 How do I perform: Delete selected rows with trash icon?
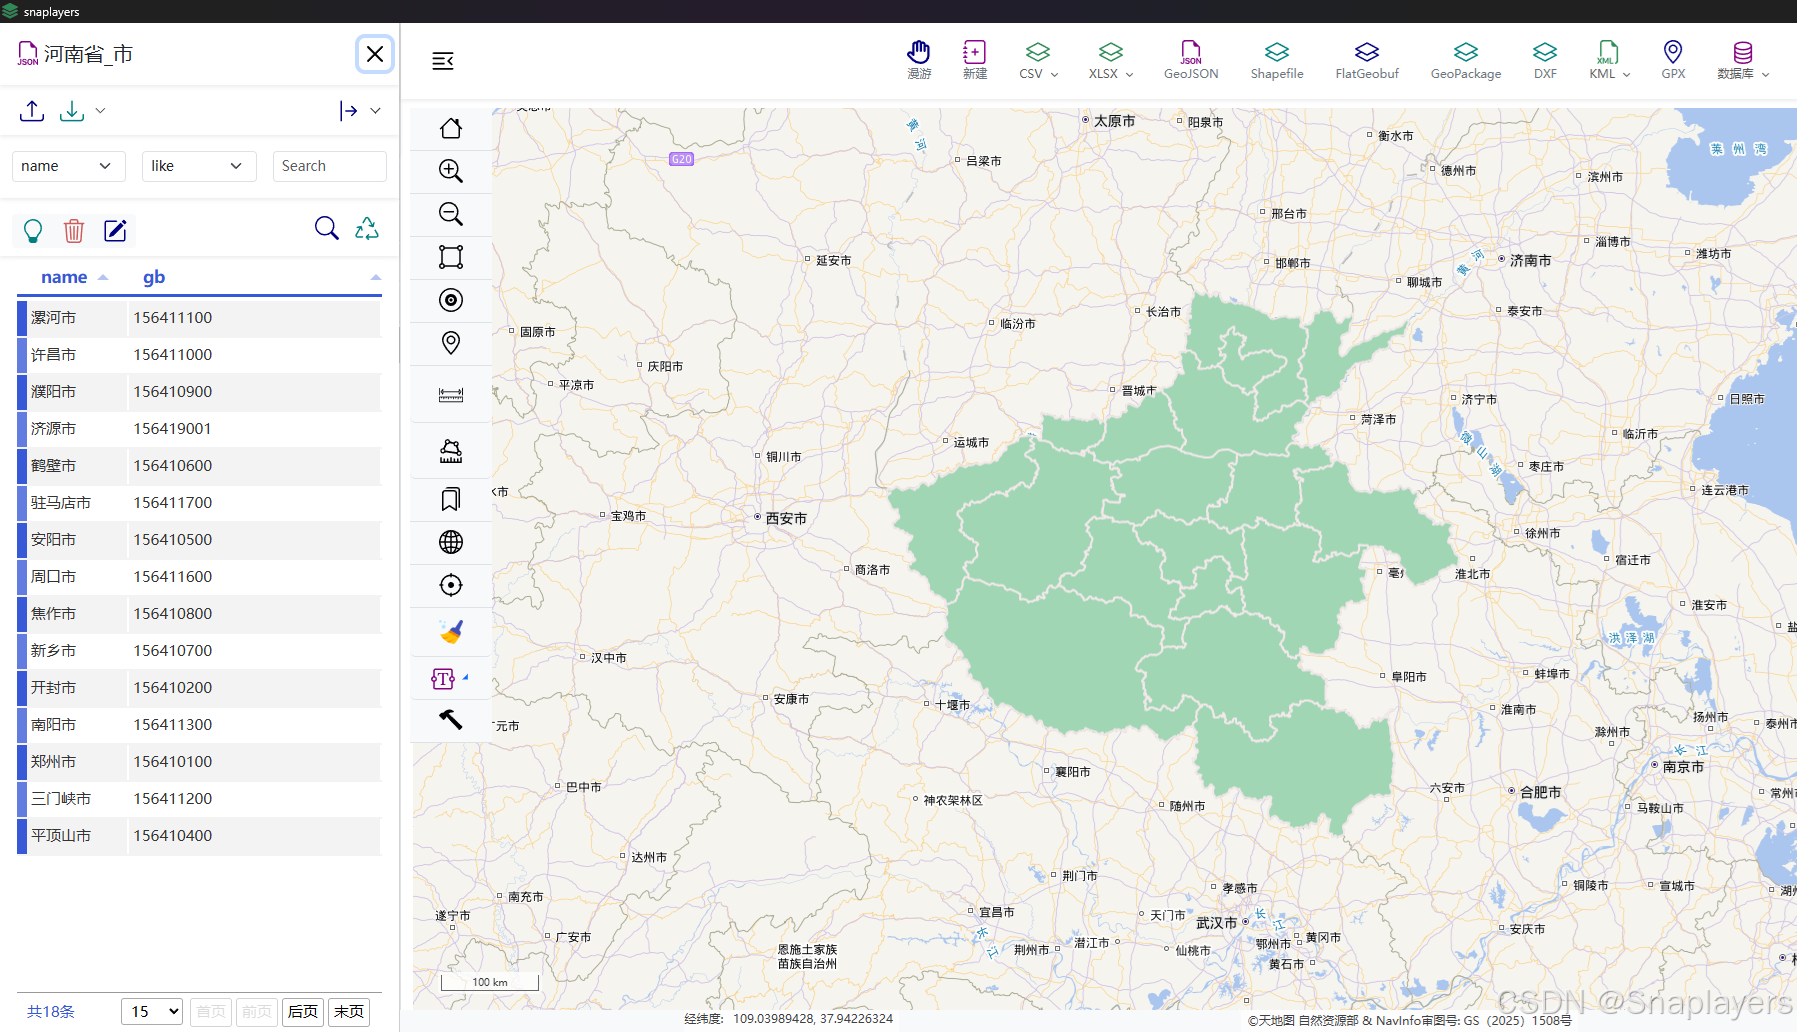74,231
